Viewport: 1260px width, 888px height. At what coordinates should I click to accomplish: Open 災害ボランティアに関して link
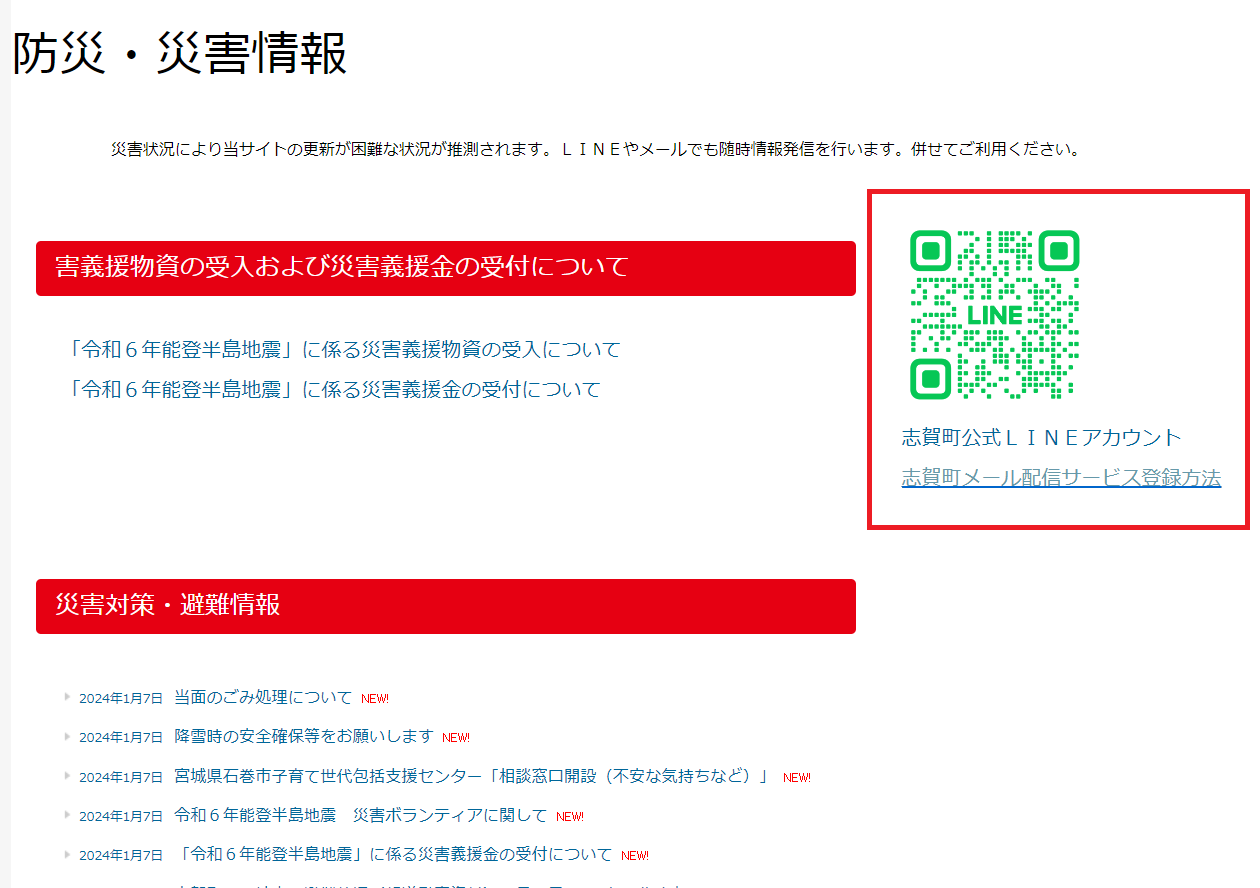coord(360,815)
